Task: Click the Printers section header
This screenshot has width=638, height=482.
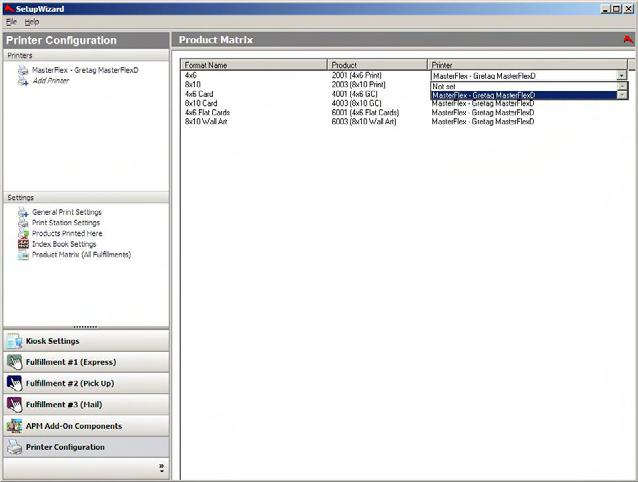Action: (86, 55)
